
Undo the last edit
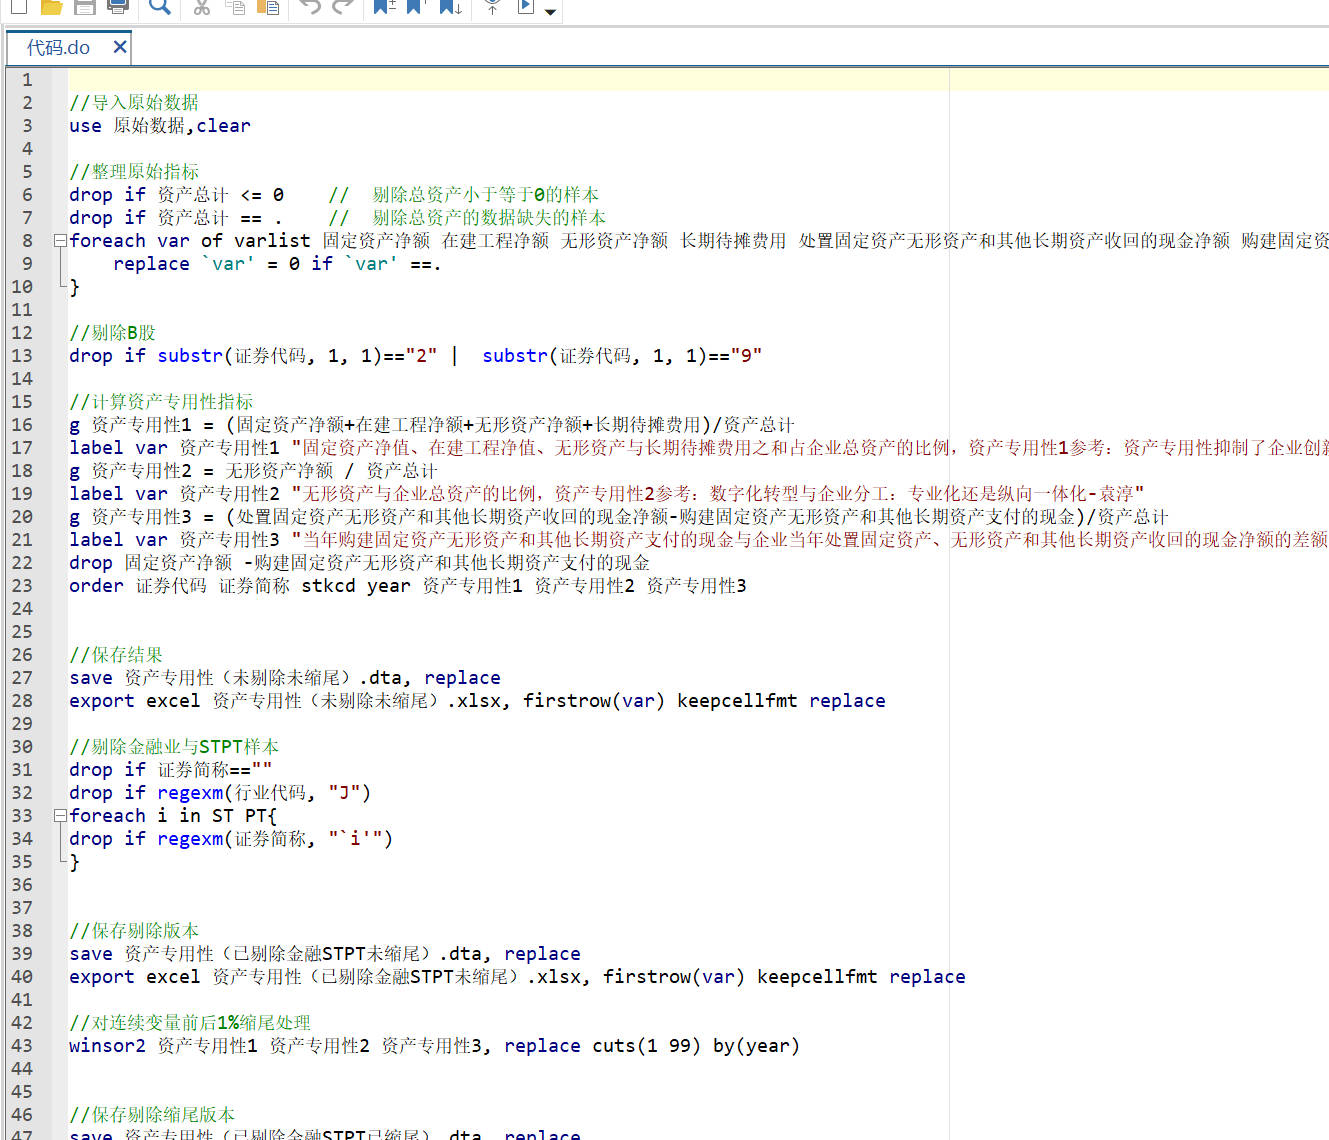[309, 7]
